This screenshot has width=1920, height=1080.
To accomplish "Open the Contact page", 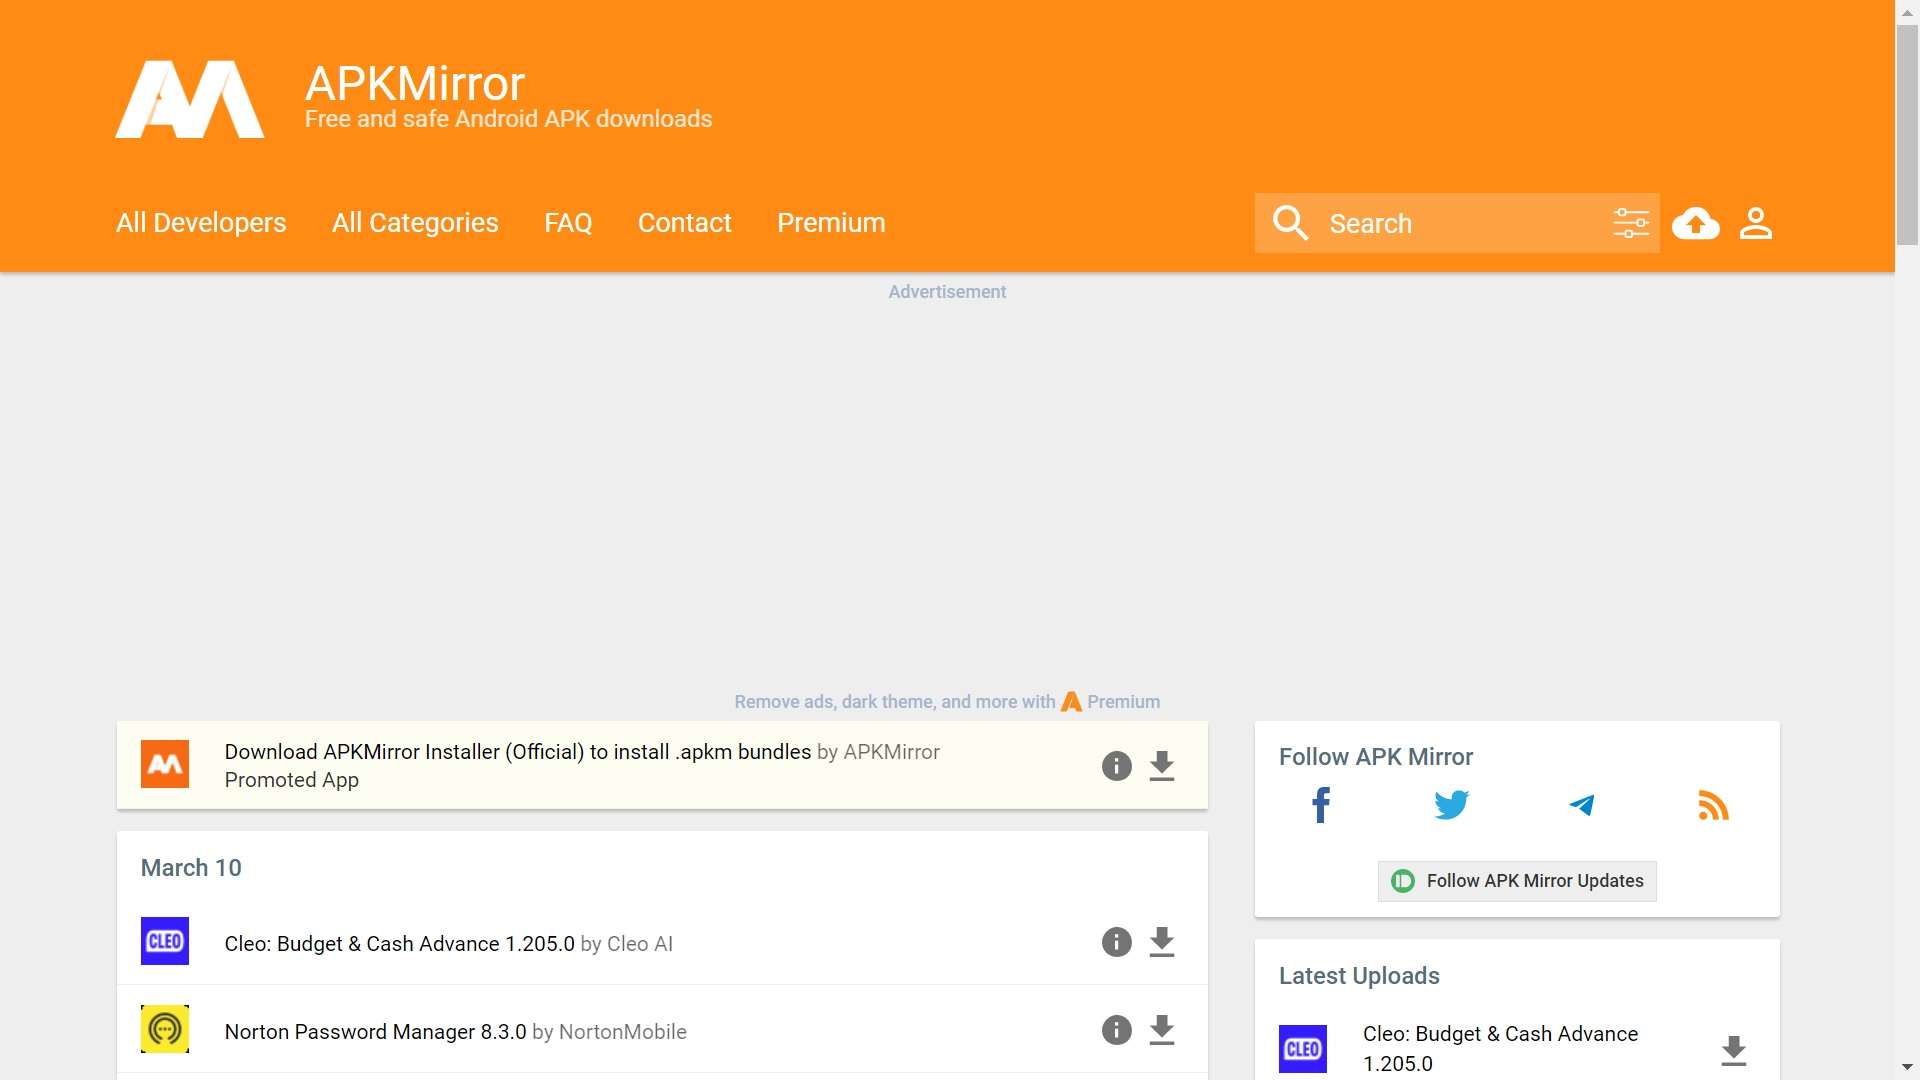I will pos(685,222).
